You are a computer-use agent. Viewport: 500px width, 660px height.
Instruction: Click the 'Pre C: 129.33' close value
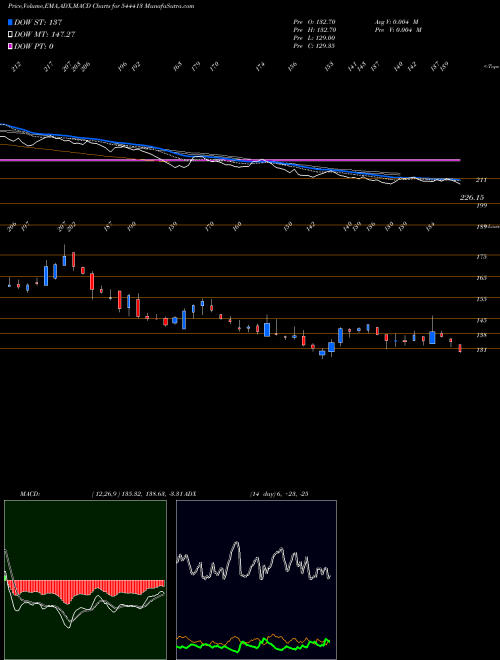coord(314,46)
